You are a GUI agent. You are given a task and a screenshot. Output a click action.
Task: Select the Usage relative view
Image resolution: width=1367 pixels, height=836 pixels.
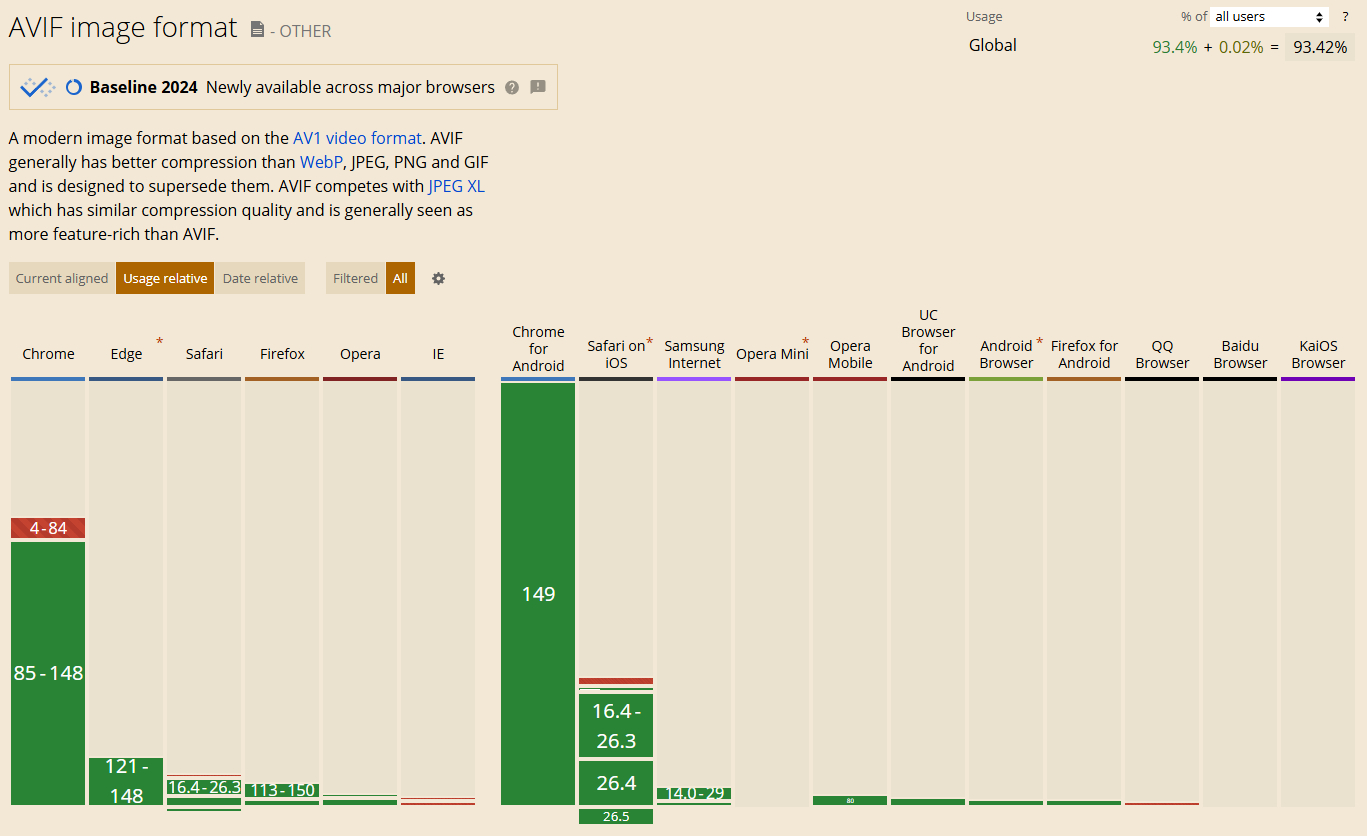[x=165, y=278]
